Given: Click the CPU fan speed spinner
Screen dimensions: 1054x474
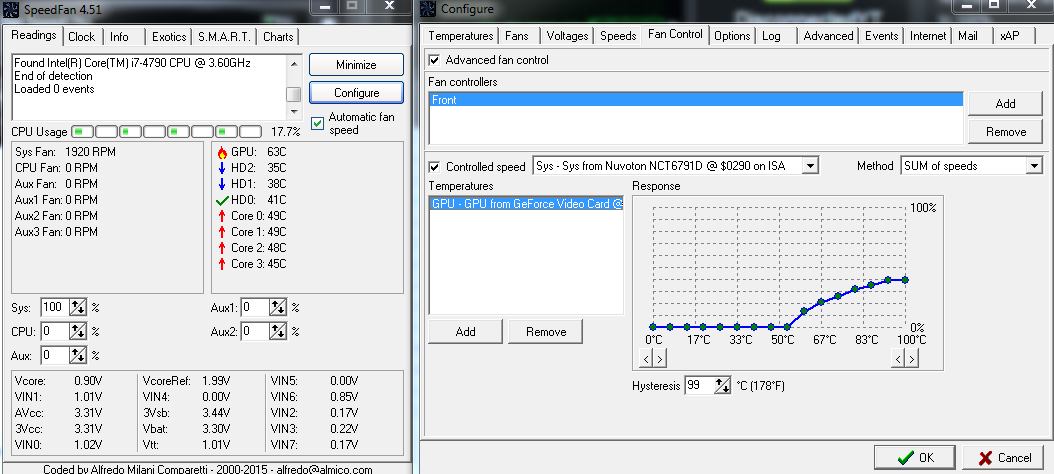Looking at the screenshot, I should click(x=79, y=331).
